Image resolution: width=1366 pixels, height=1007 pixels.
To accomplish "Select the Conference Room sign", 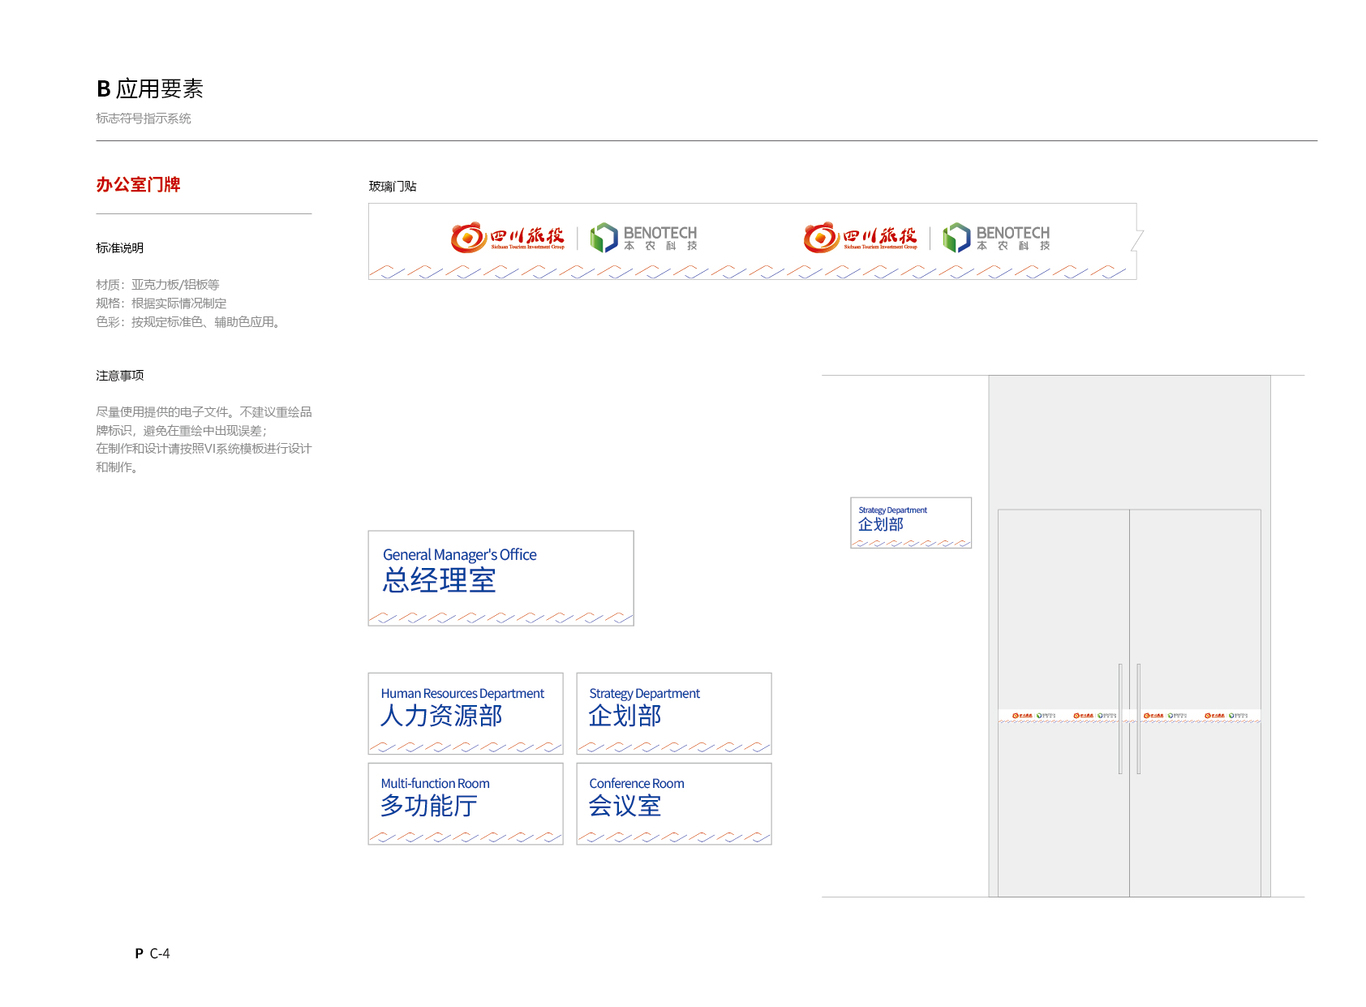I will click(x=674, y=804).
